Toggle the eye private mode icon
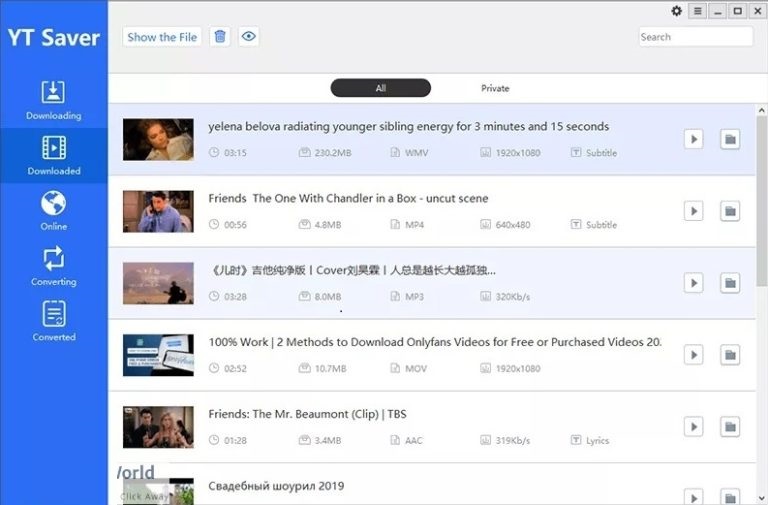The width and height of the screenshot is (768, 505). [x=249, y=36]
